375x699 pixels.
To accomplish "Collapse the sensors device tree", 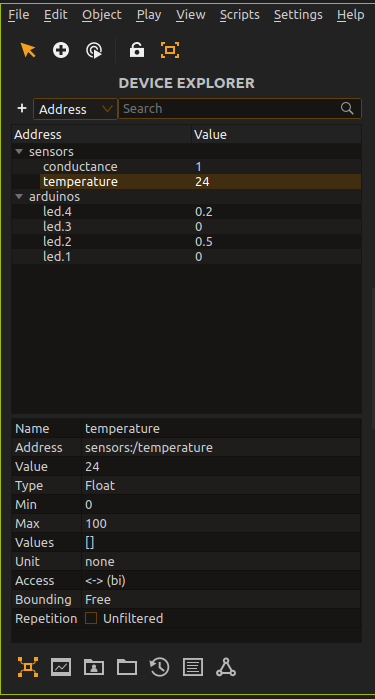I will point(19,152).
